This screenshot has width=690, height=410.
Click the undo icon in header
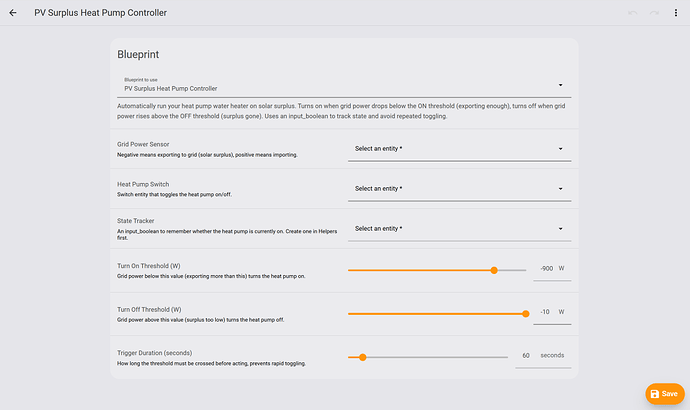(x=632, y=13)
